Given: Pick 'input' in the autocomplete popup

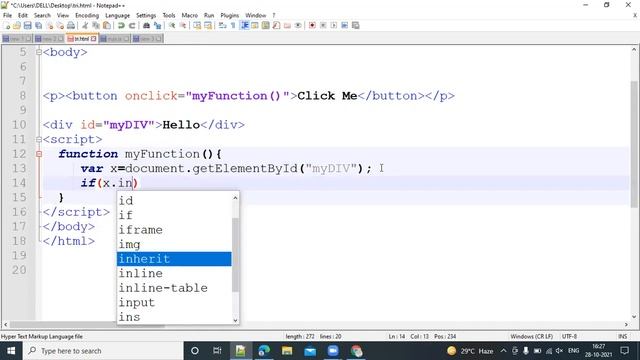Looking at the screenshot, I should pos(174,303).
